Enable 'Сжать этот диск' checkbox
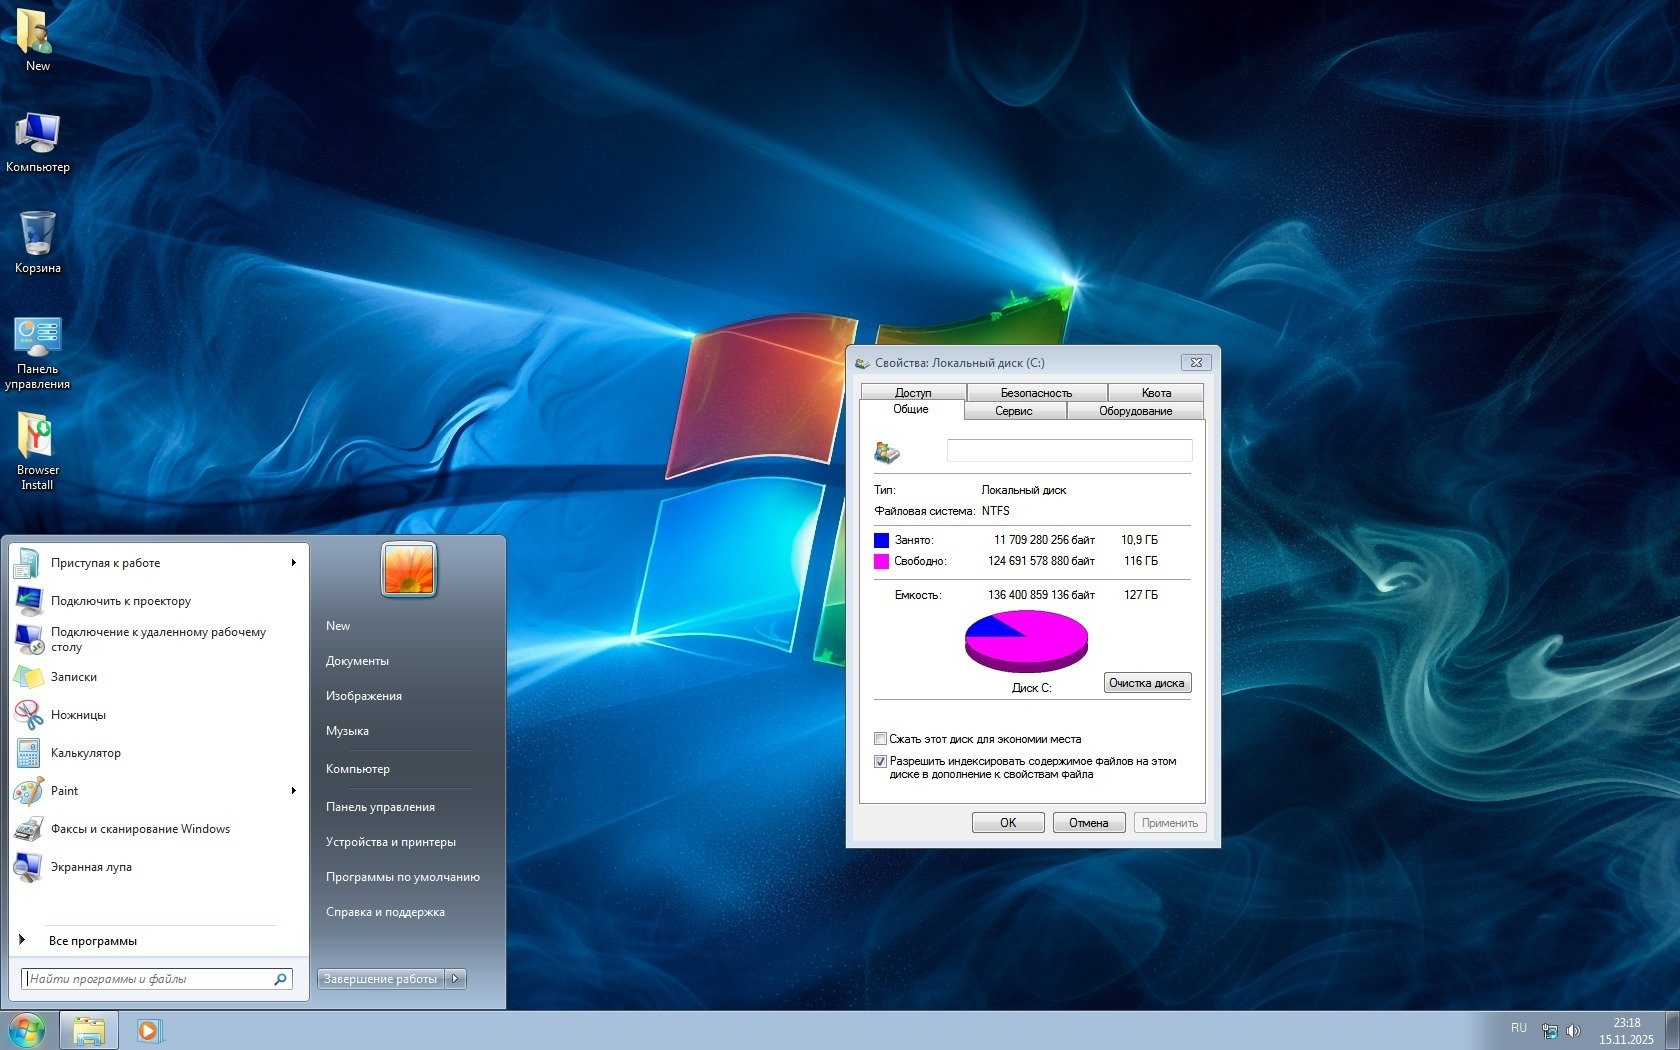Image resolution: width=1680 pixels, height=1050 pixels. 880,739
